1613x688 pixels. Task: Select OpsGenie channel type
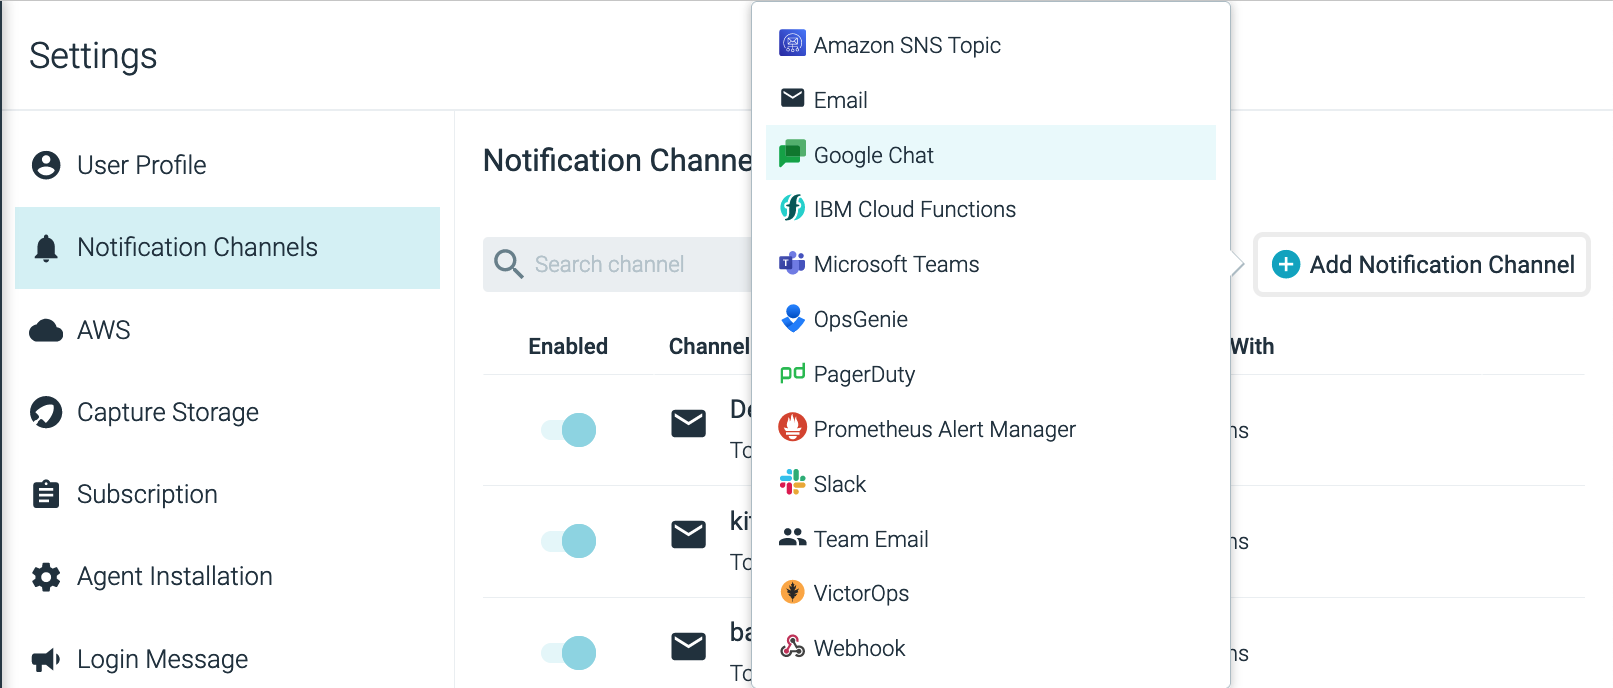click(991, 318)
